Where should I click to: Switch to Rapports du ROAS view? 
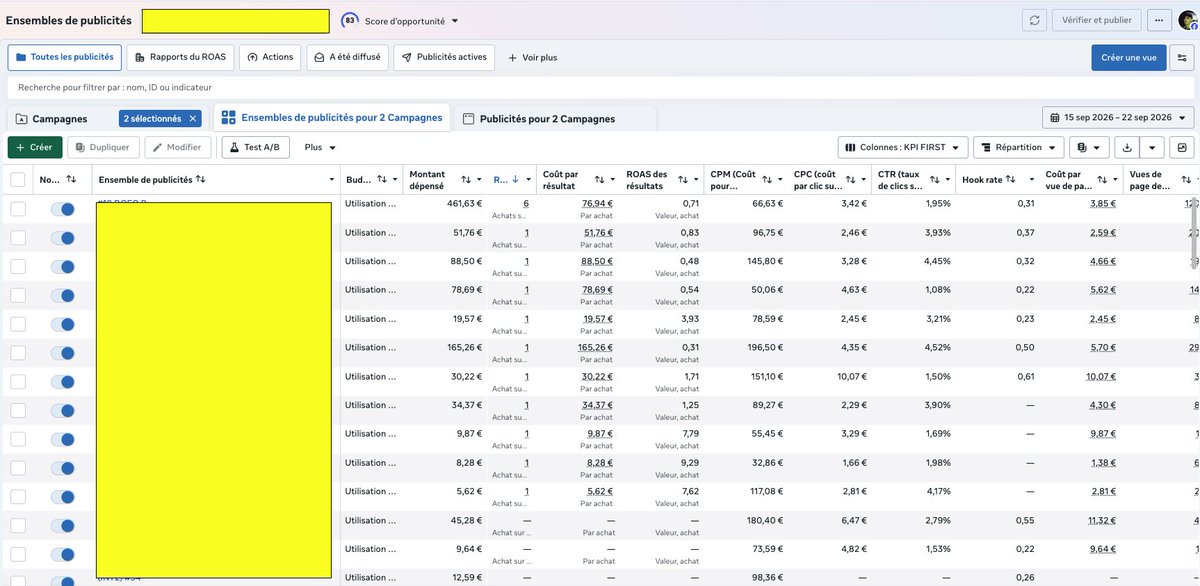pos(180,57)
